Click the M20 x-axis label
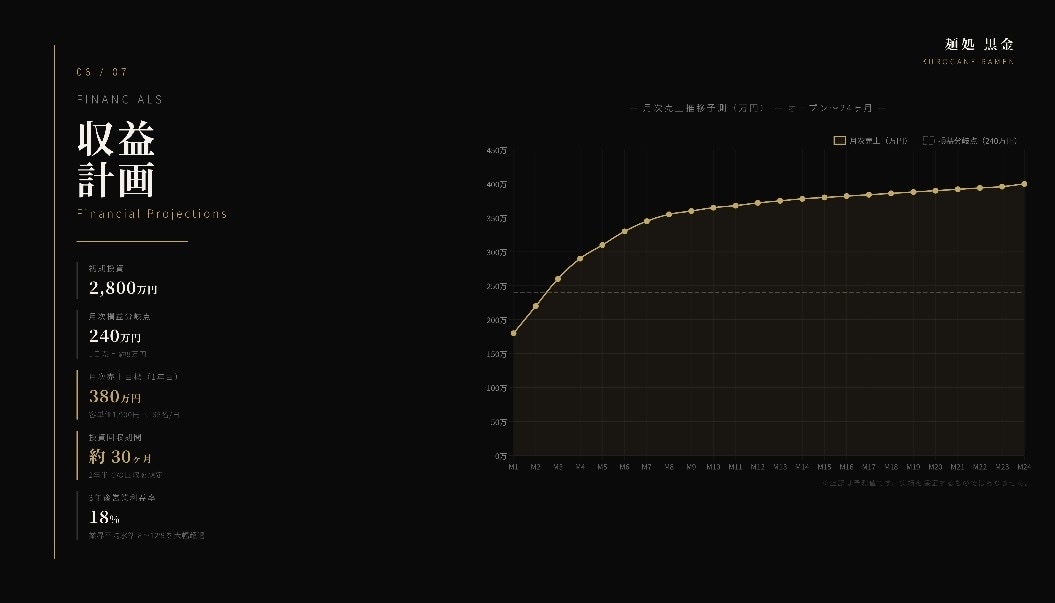The height and width of the screenshot is (603, 1055). tap(935, 467)
